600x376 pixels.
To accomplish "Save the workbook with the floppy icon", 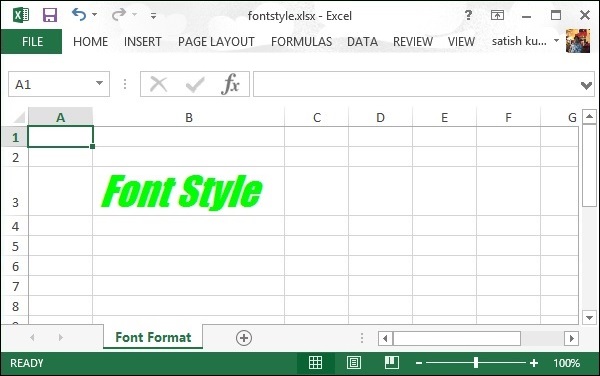I will click(x=50, y=15).
